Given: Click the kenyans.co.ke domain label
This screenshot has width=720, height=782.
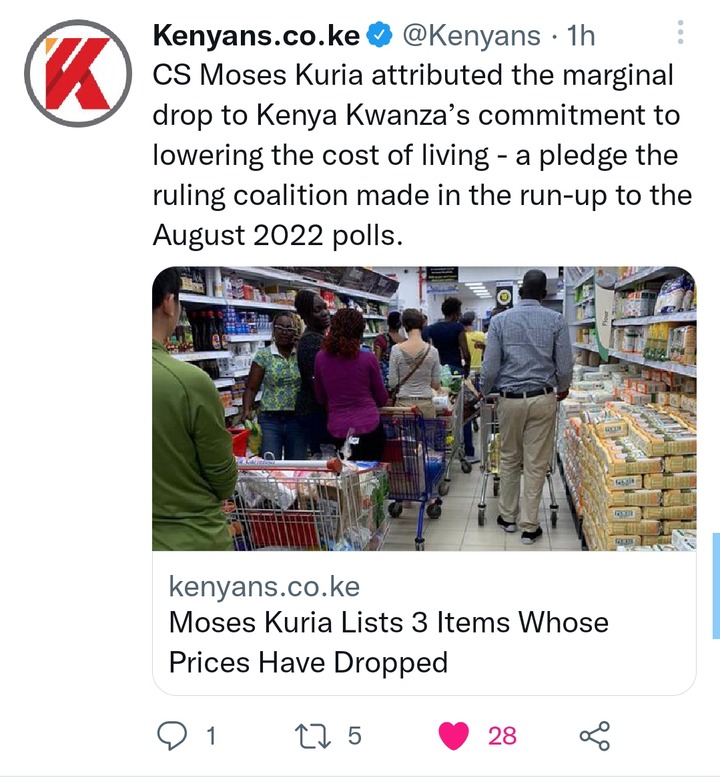Looking at the screenshot, I should click(264, 586).
